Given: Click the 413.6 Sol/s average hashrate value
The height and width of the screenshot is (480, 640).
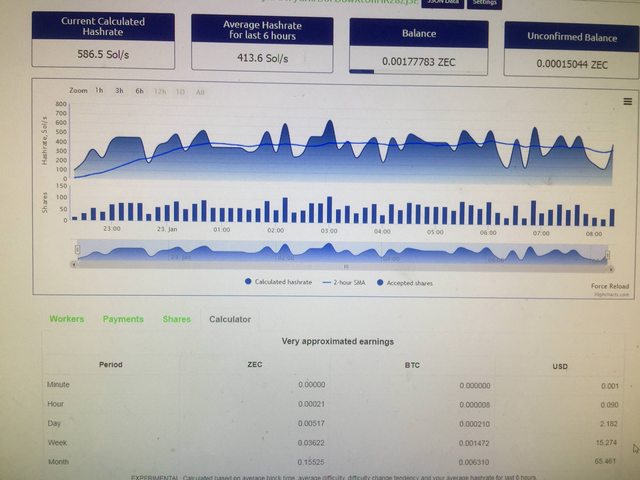Looking at the screenshot, I should click(x=262, y=58).
